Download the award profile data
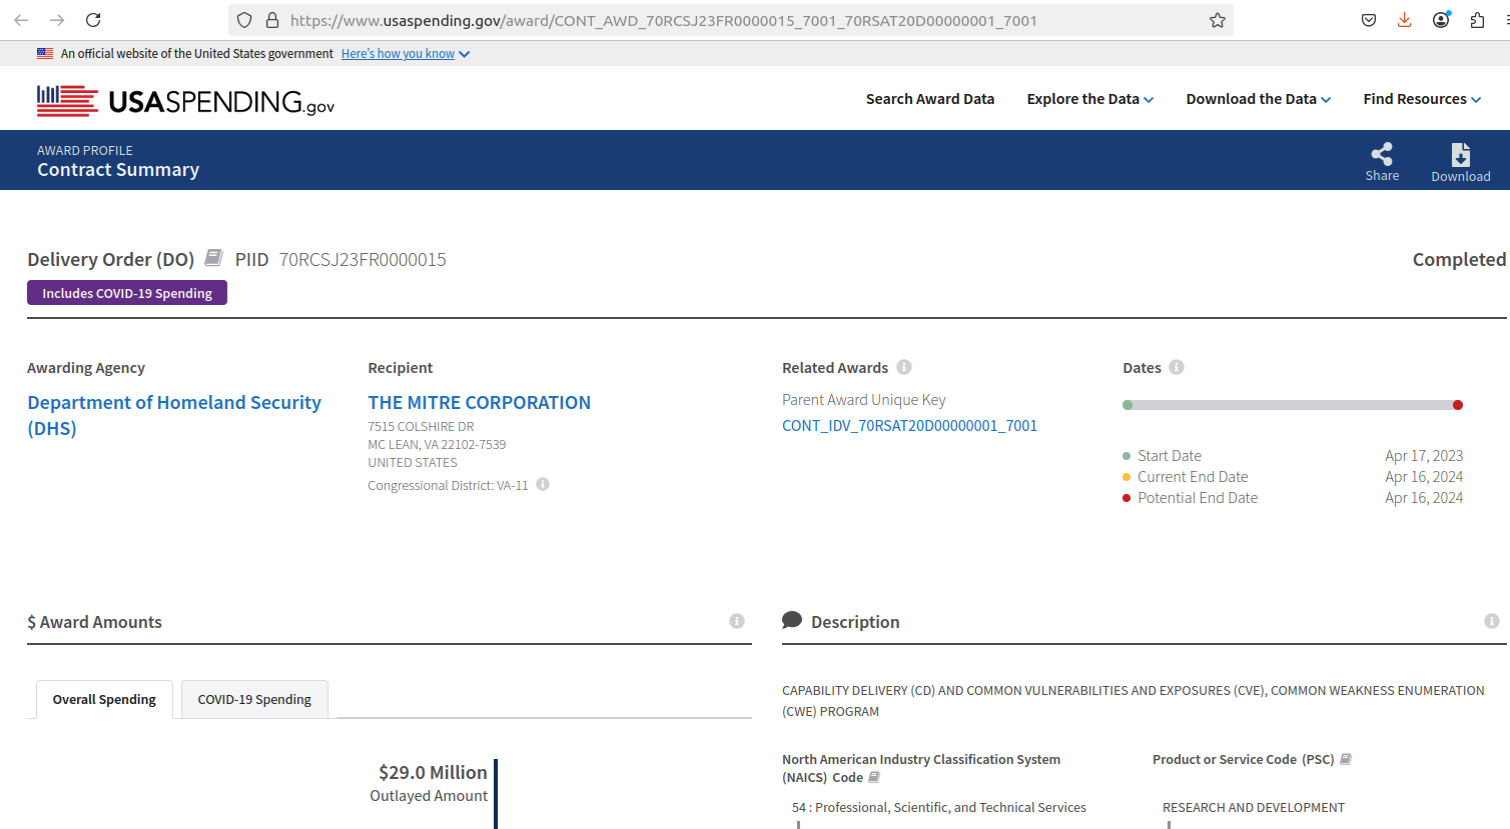Image resolution: width=1510 pixels, height=829 pixels. (x=1460, y=161)
